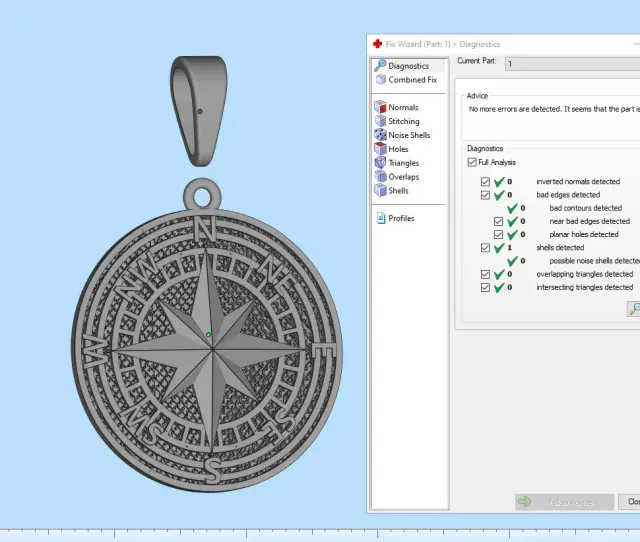Toggle the bad edges detected checkbox
The height and width of the screenshot is (542, 640).
click(485, 195)
